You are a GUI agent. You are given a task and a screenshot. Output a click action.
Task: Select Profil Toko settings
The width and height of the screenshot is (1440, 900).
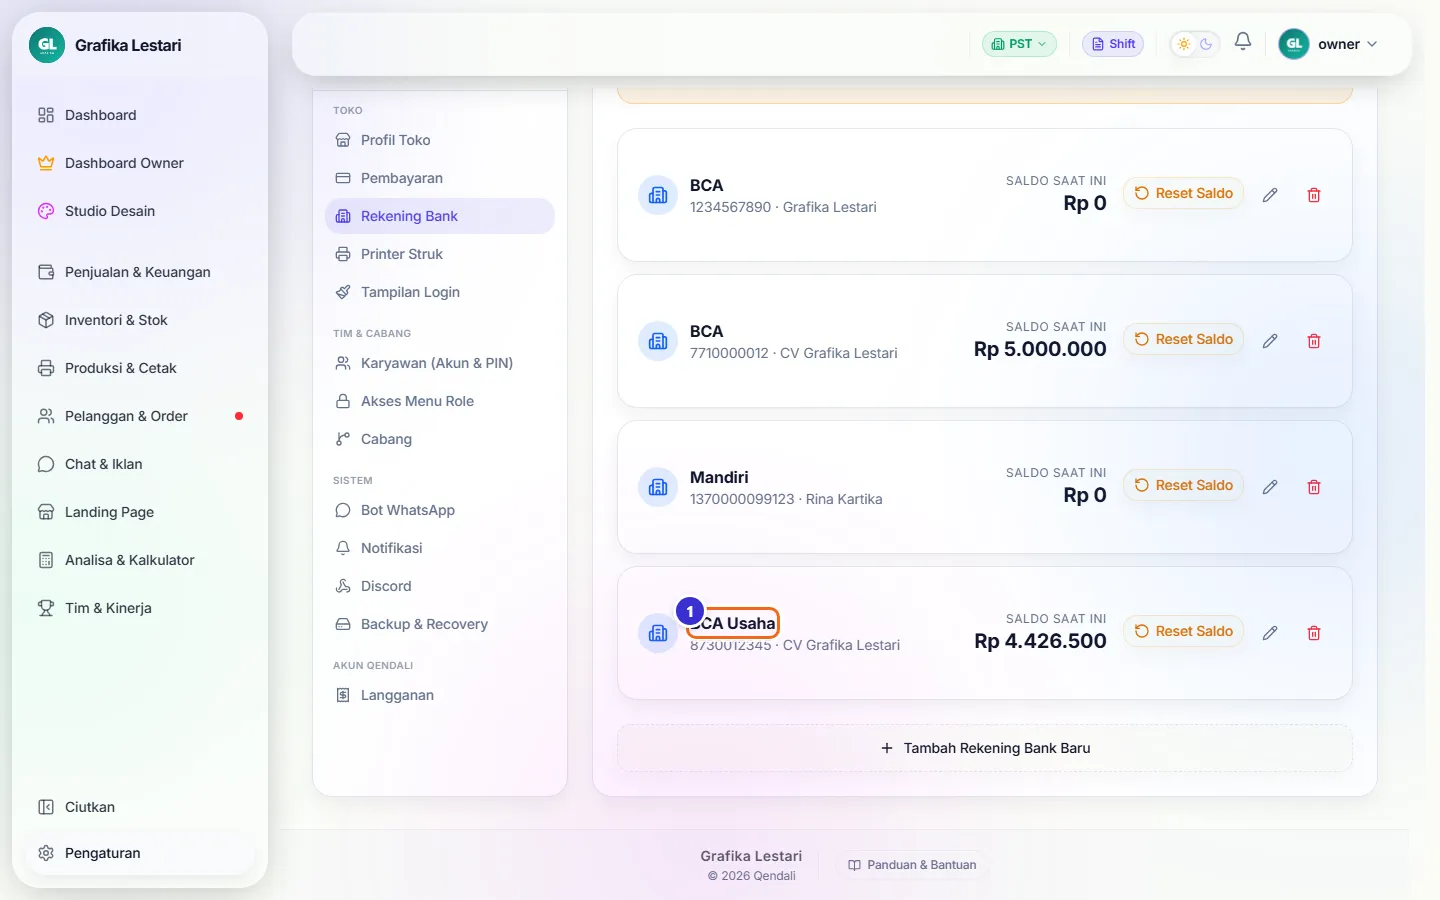pyautogui.click(x=440, y=140)
